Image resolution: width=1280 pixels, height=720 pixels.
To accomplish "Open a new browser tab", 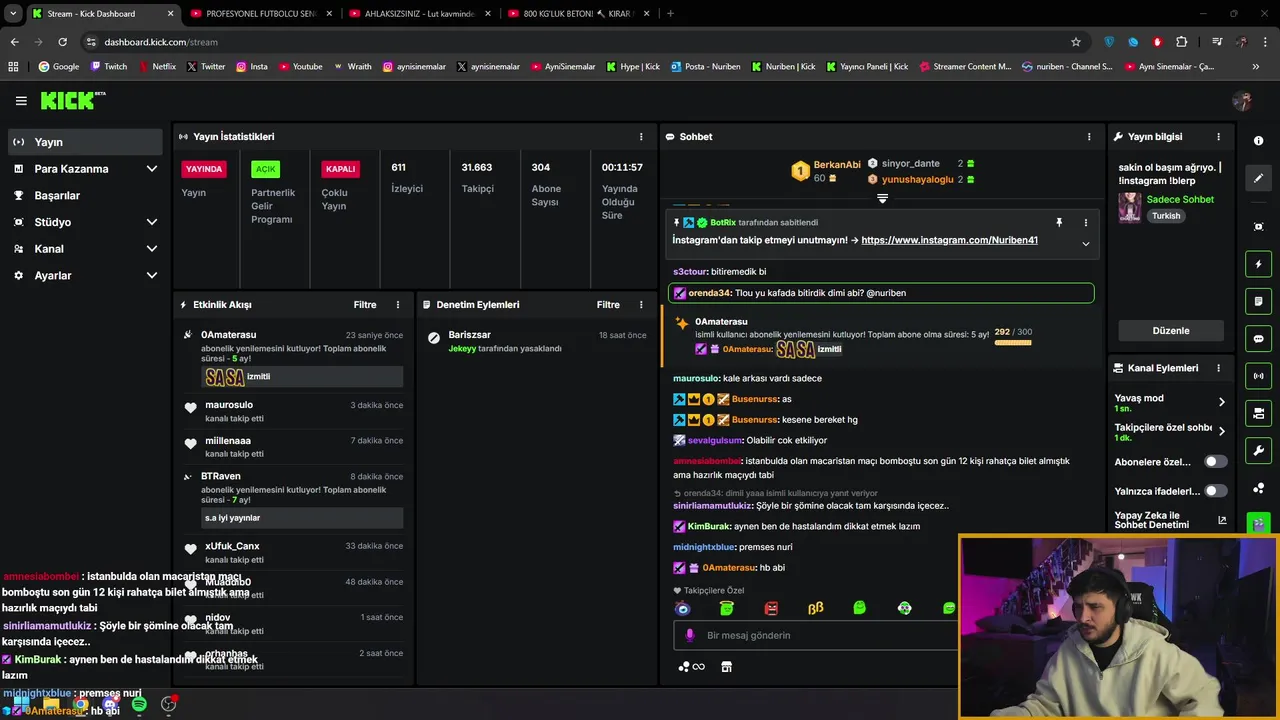I will (x=670, y=14).
